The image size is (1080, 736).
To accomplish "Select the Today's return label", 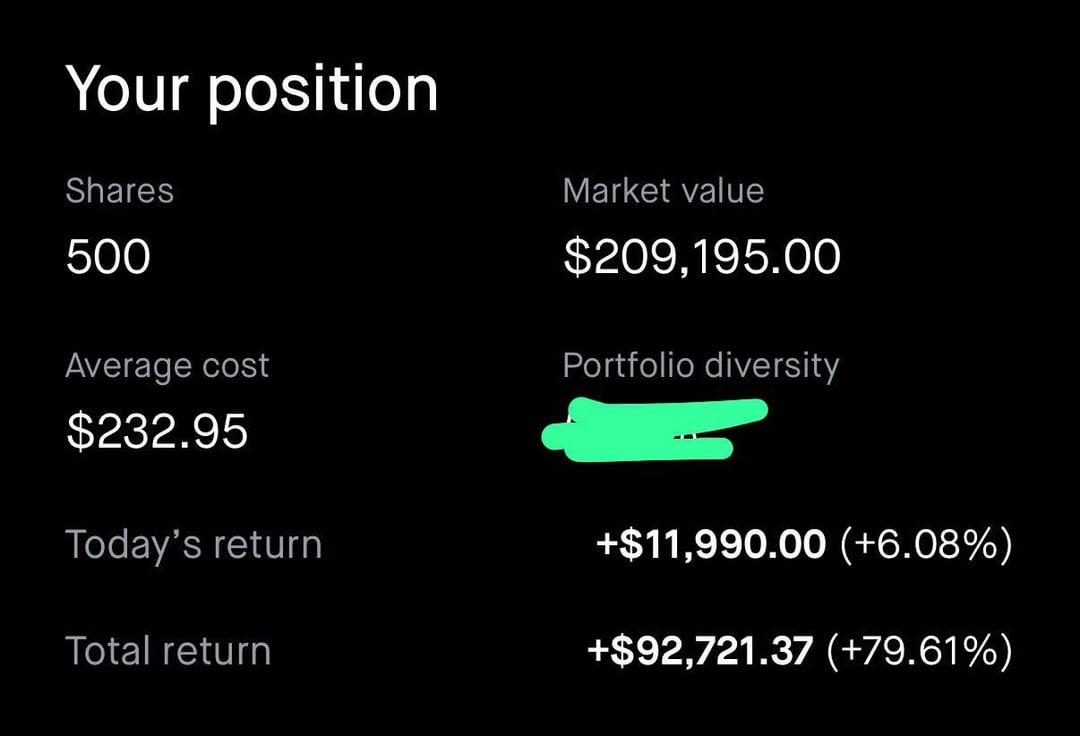I will click(194, 545).
